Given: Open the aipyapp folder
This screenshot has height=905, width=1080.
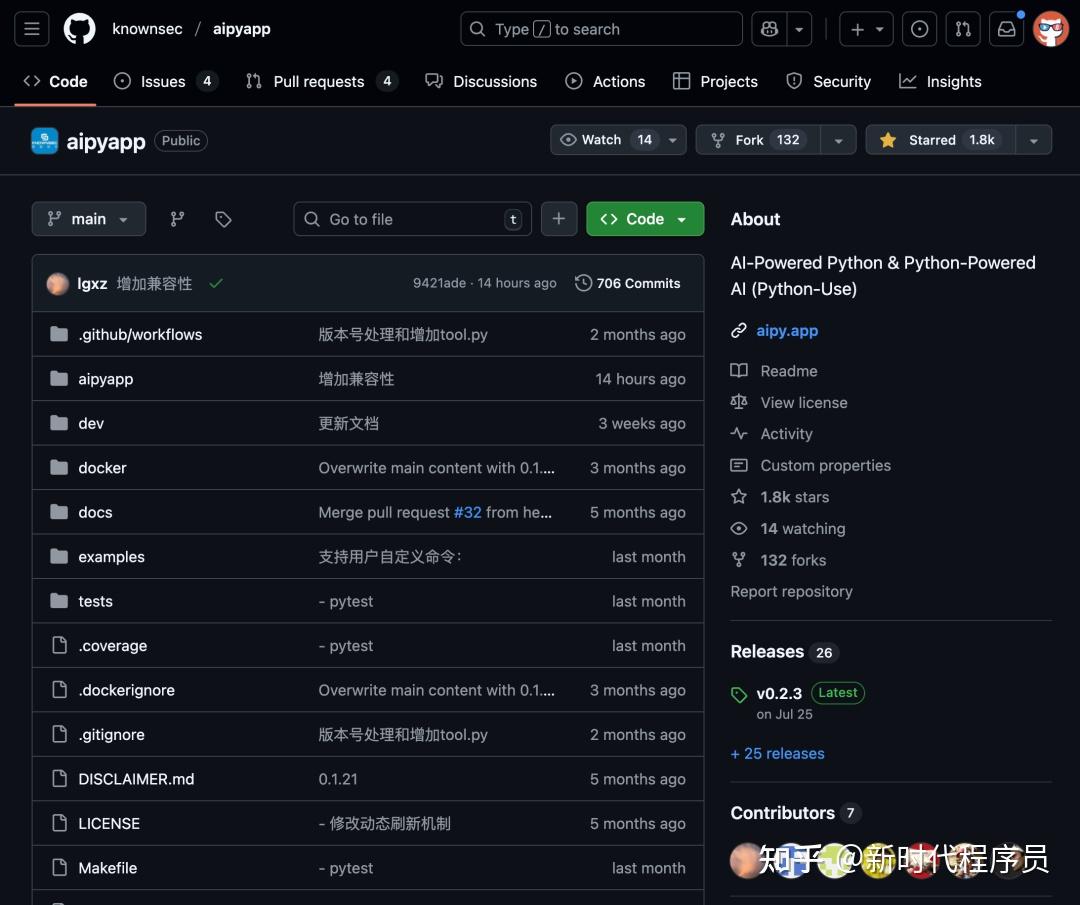Looking at the screenshot, I should coord(105,379).
